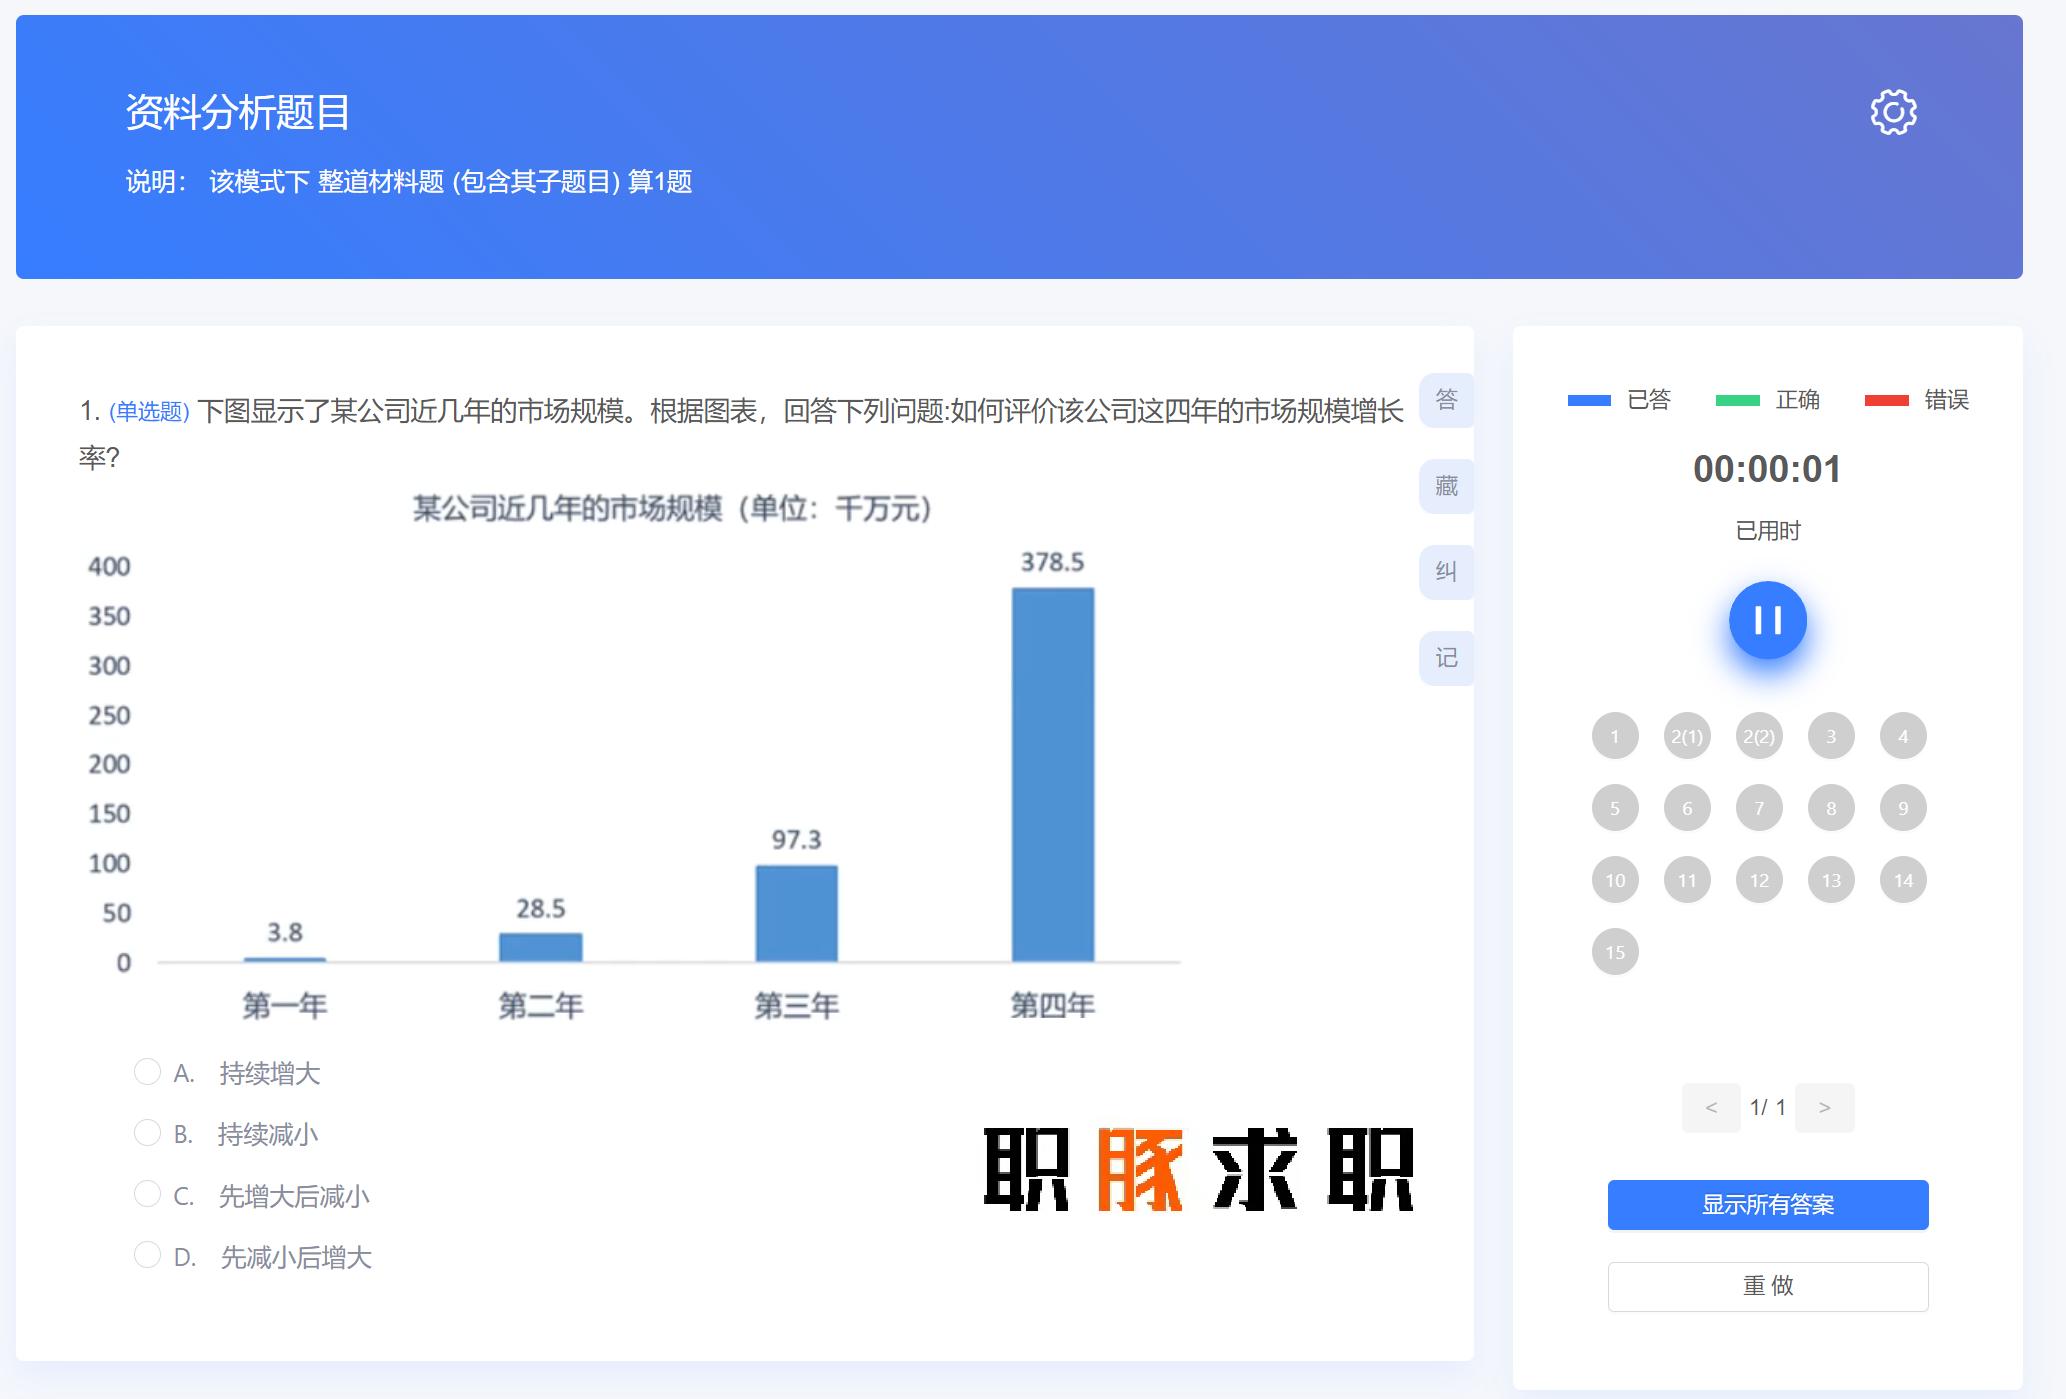The width and height of the screenshot is (2066, 1399).
Task: Jump to question 5 circle
Action: tap(1615, 808)
